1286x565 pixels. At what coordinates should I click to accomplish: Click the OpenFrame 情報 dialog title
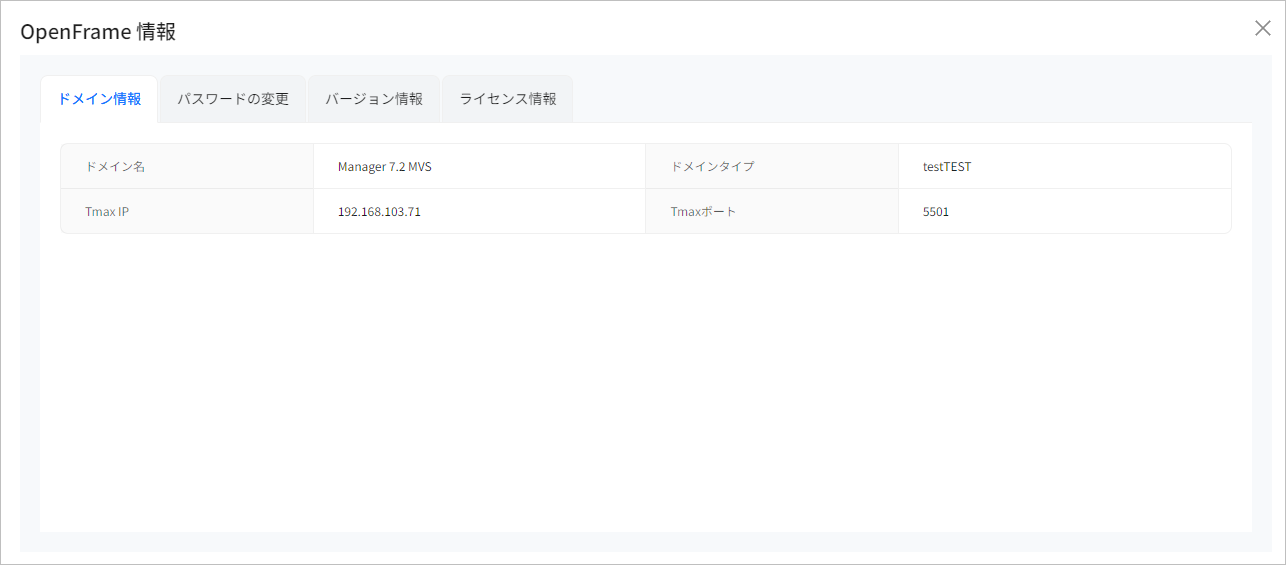click(x=98, y=32)
